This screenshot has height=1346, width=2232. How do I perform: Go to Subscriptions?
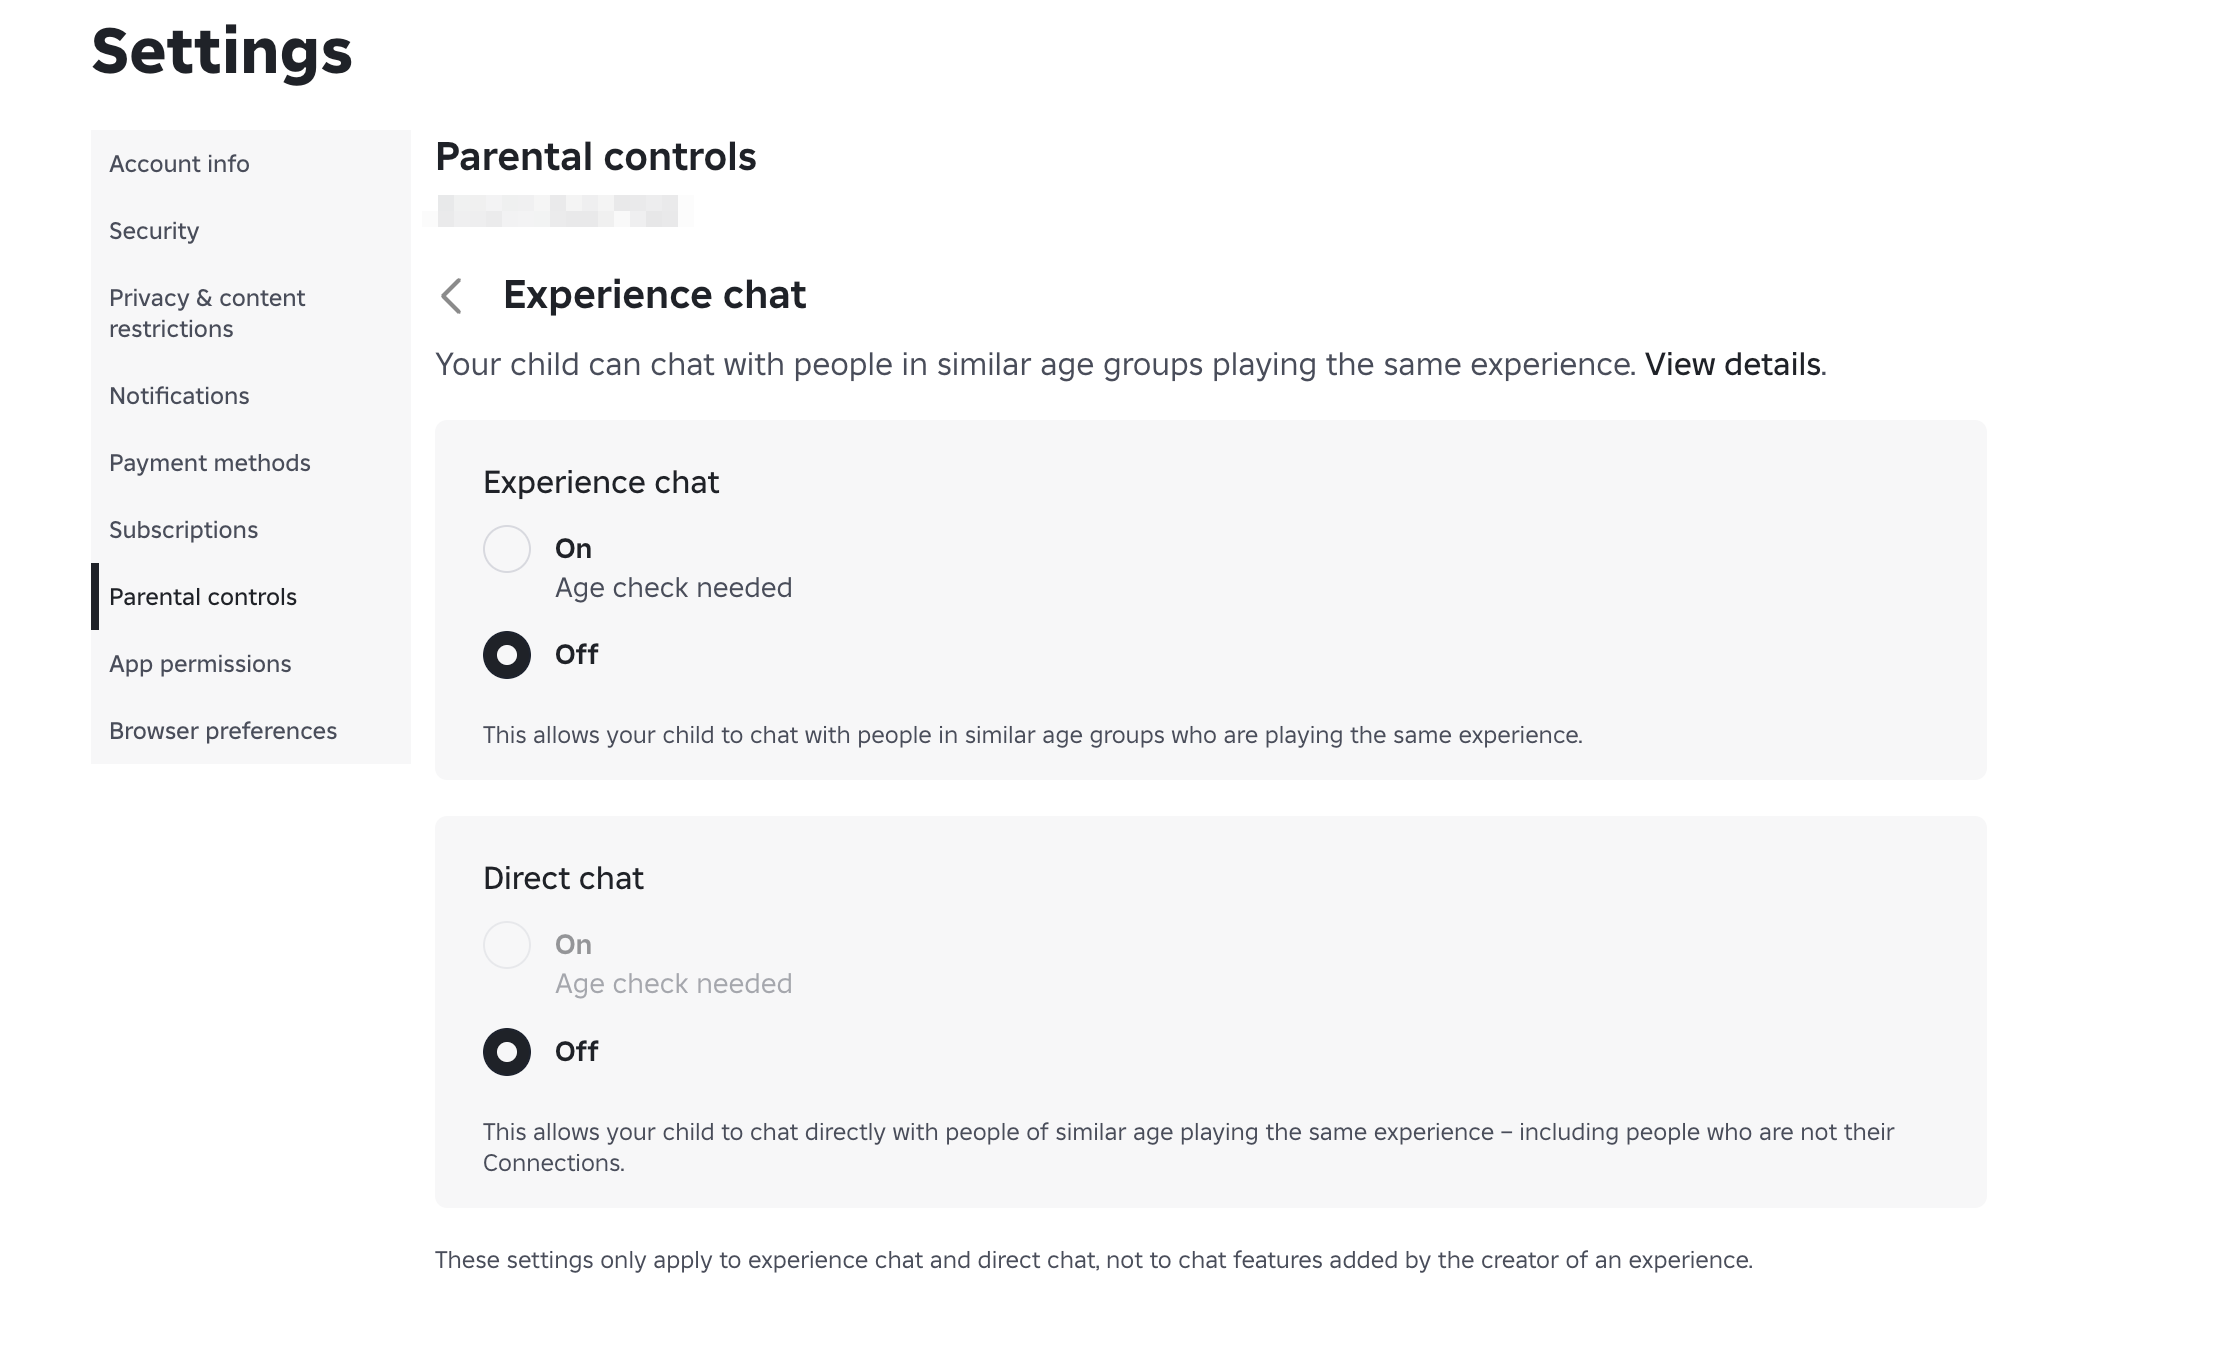[183, 530]
